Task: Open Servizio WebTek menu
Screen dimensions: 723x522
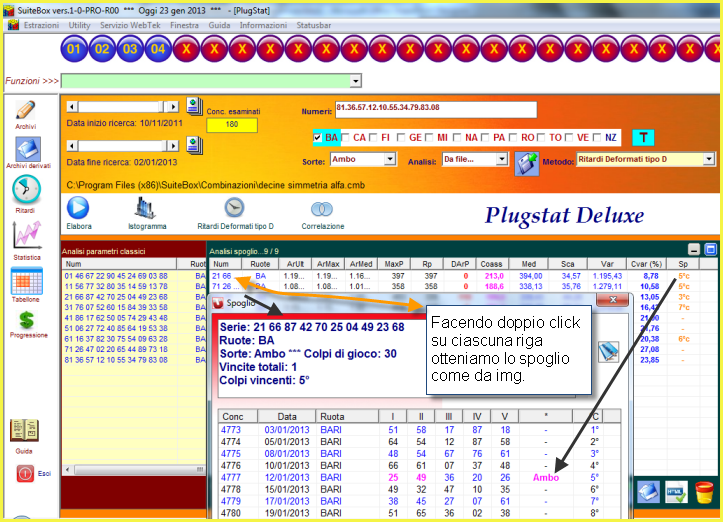Action: tap(130, 25)
